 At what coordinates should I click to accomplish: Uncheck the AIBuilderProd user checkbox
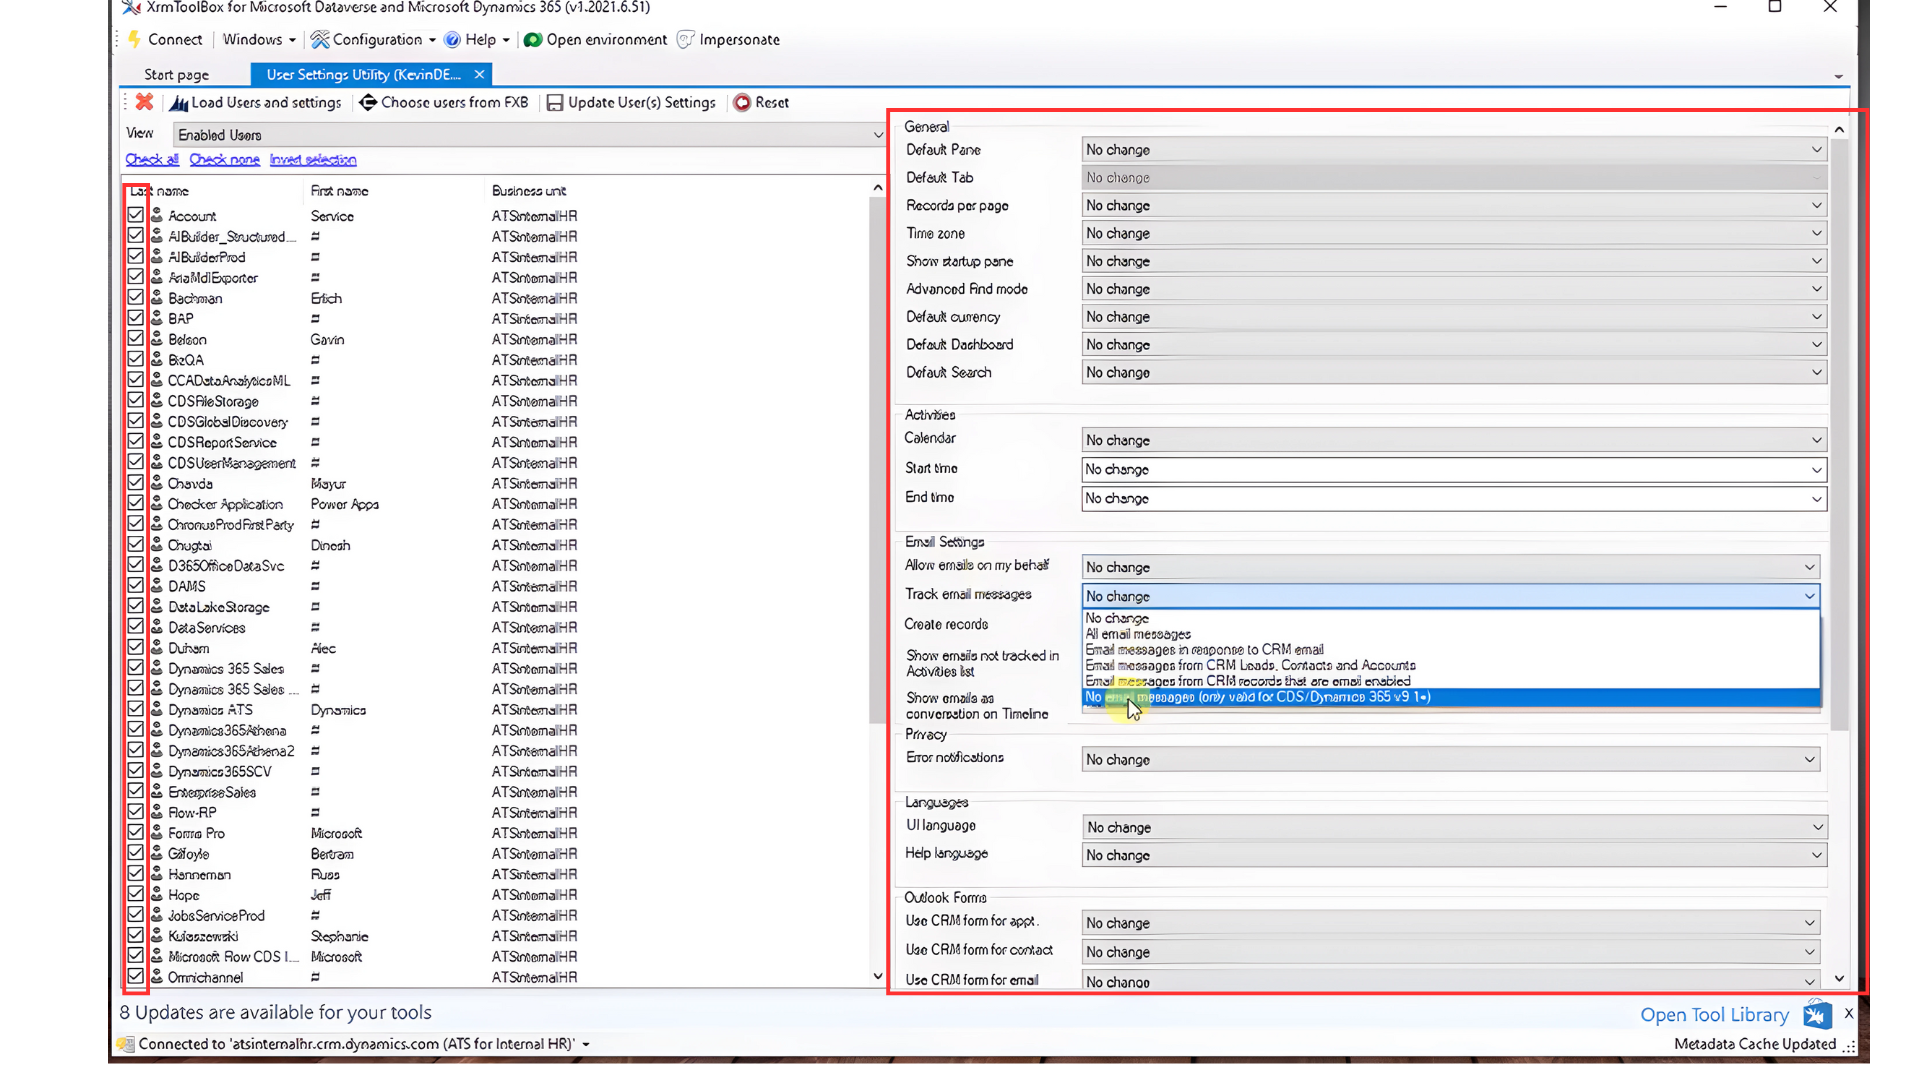(135, 257)
